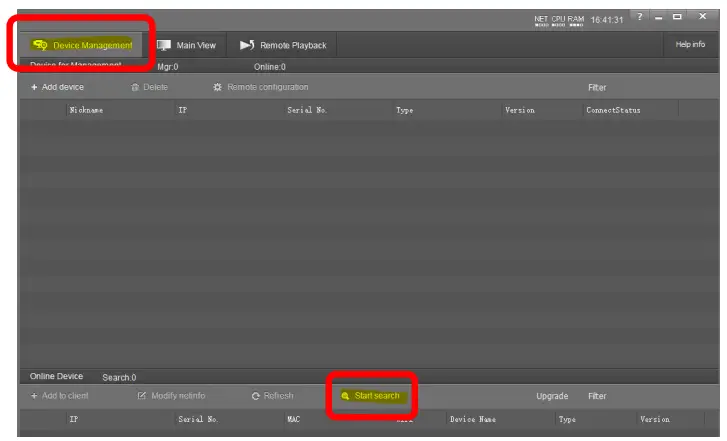Sort managed devices by Type column

click(x=404, y=110)
